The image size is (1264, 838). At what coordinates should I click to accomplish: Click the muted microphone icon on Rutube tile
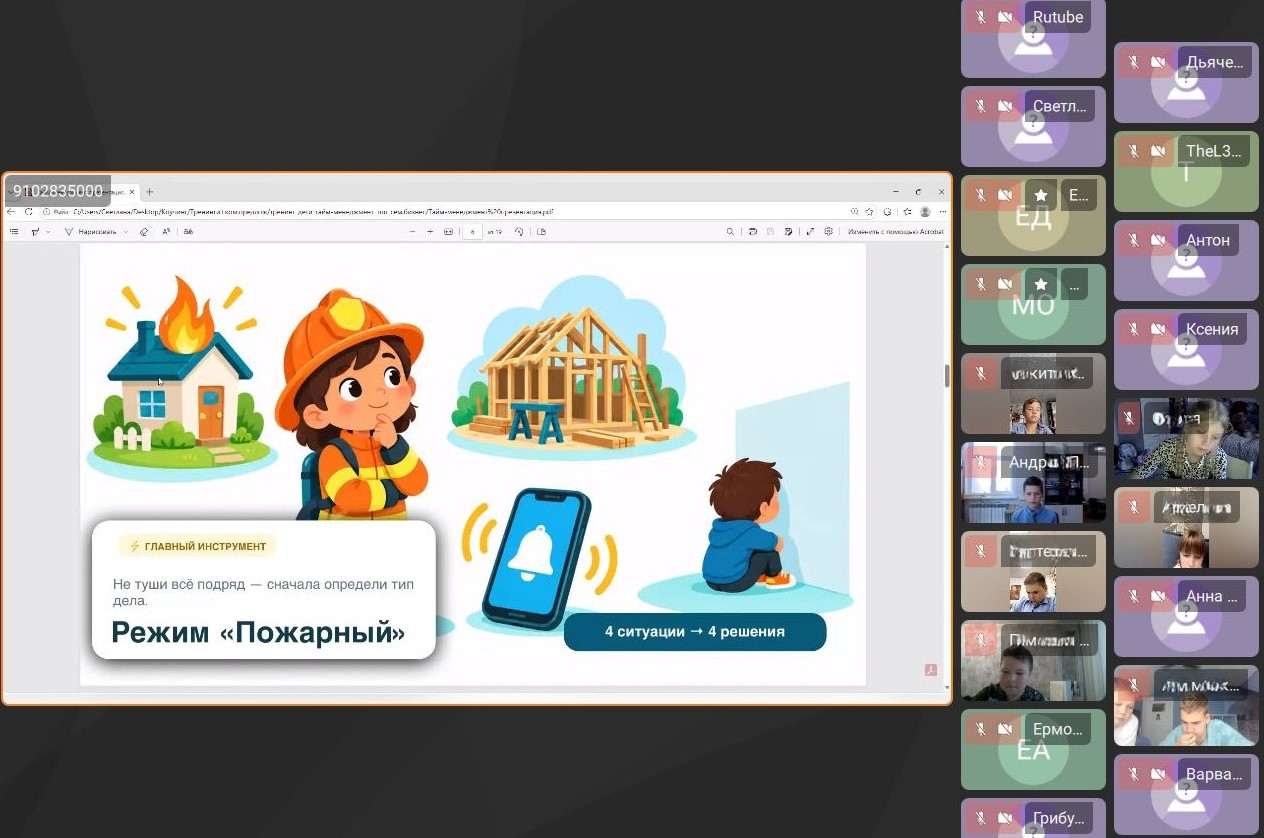981,17
